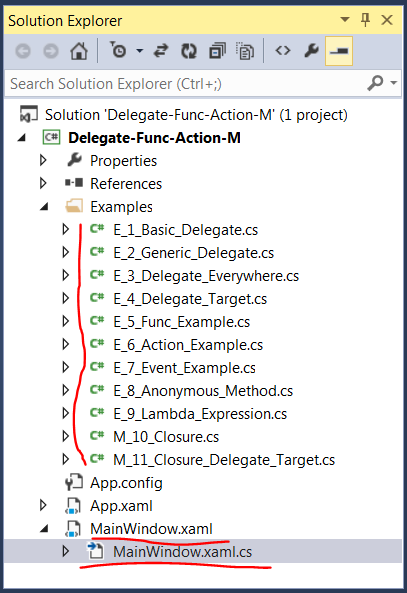Toggle Show All Files icon
407x593 pixels.
coord(245,51)
